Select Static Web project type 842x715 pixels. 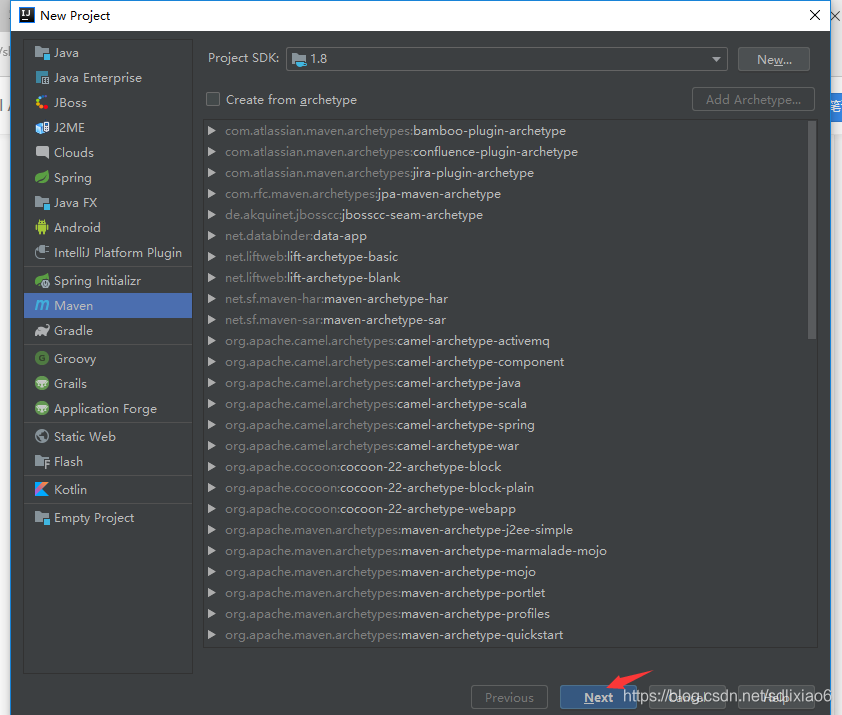[x=108, y=436]
